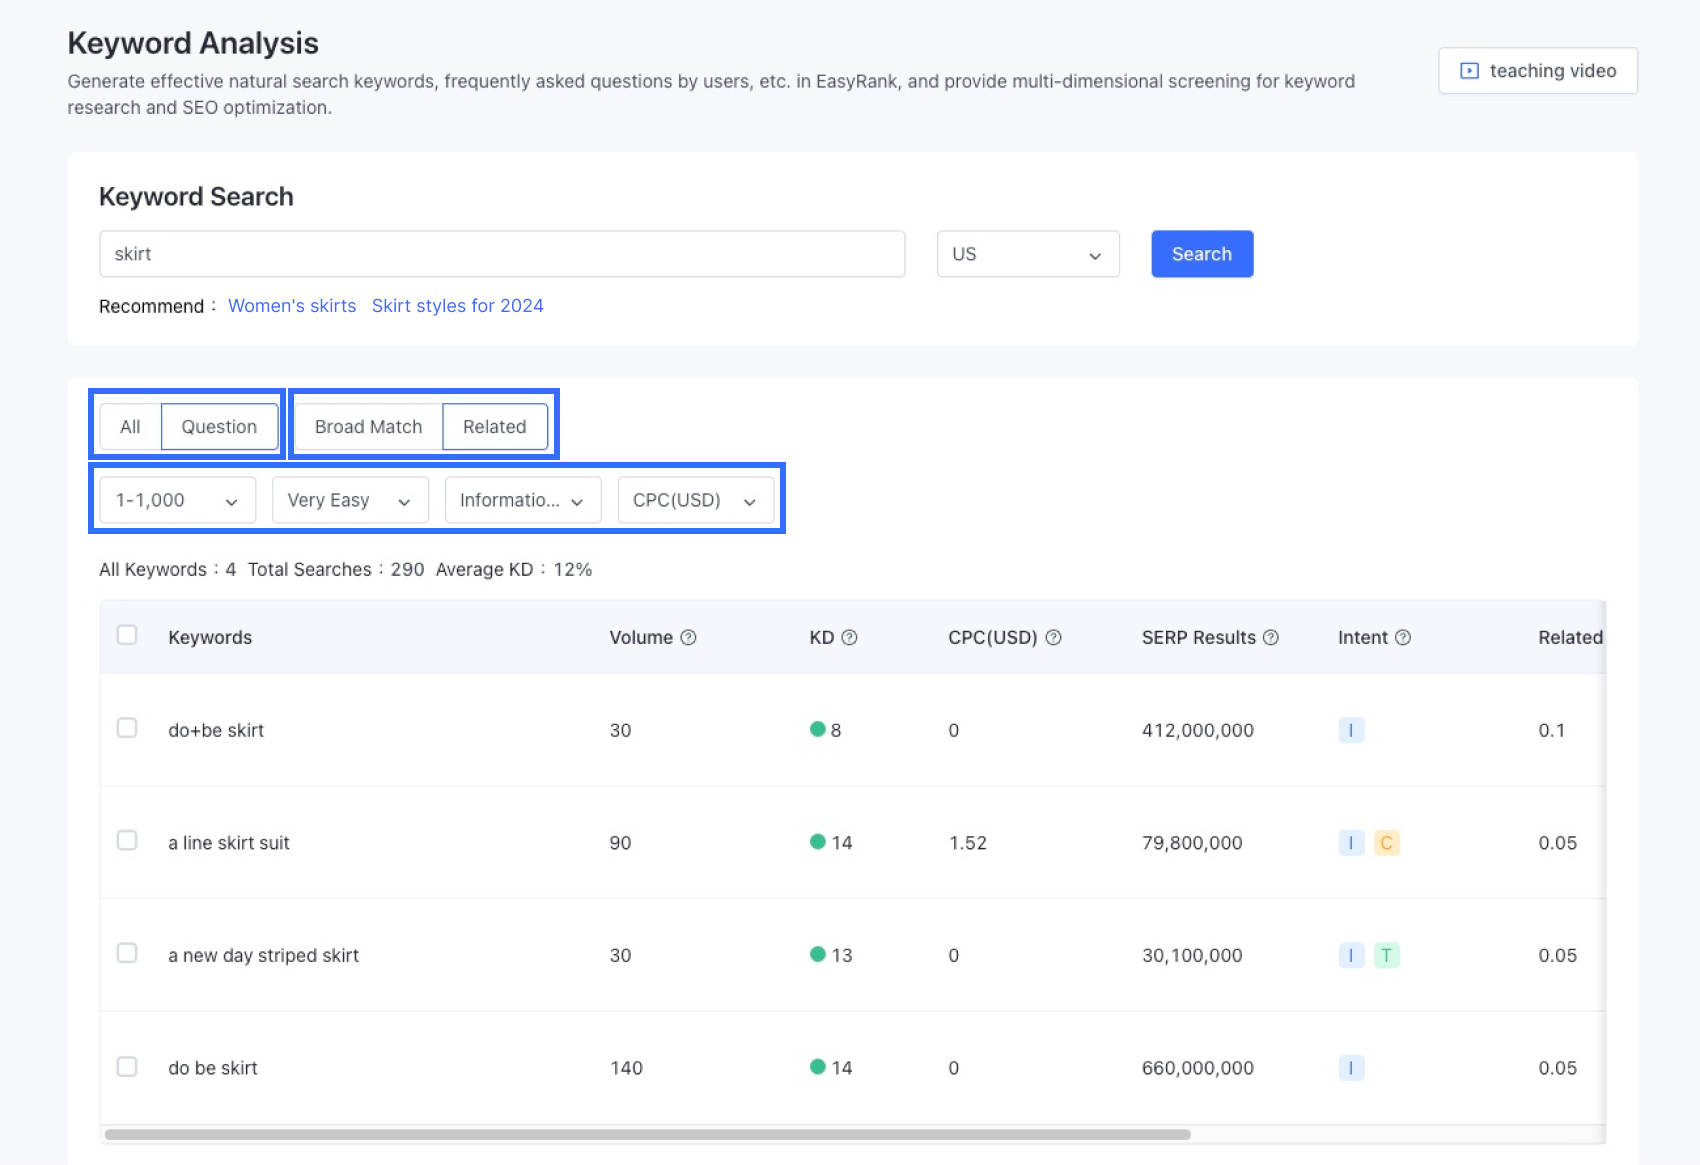Click the Women's skirts recommendation link
Viewport: 1700px width, 1165px height.
click(292, 306)
